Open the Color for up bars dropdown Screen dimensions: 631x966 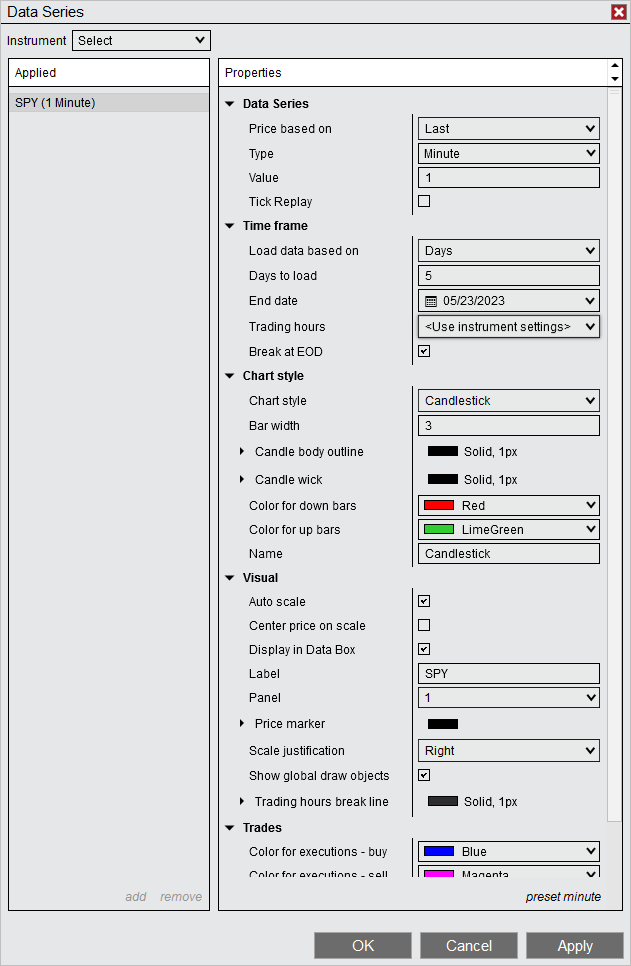tap(508, 529)
